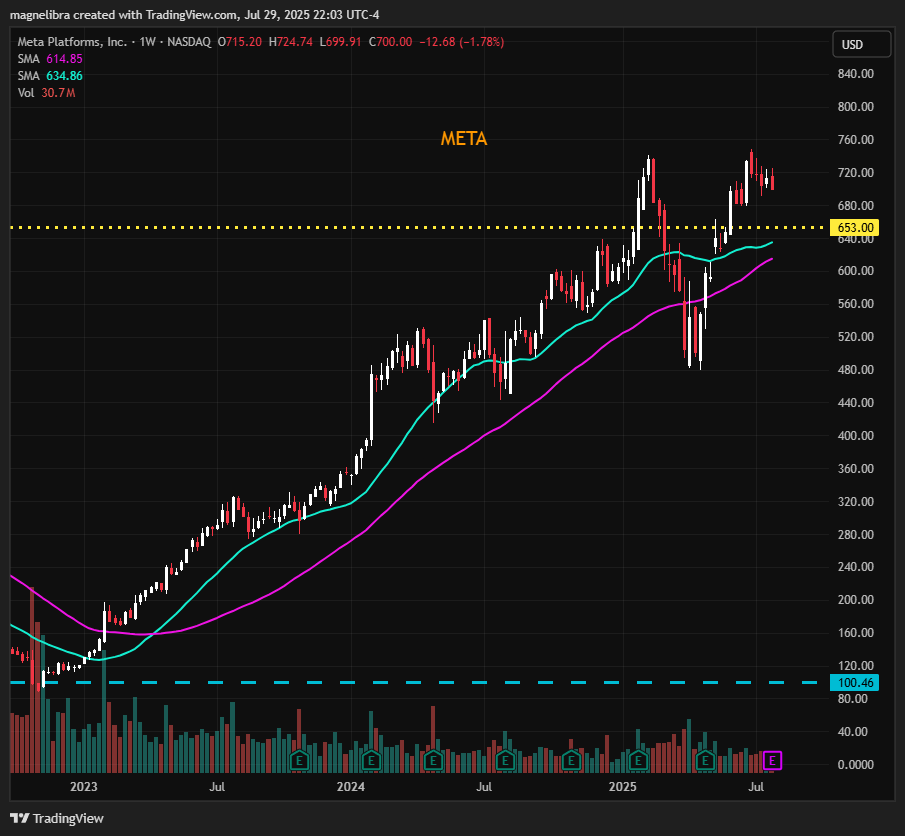
Task: Click the 720.00 price axis label
Action: 855,173
